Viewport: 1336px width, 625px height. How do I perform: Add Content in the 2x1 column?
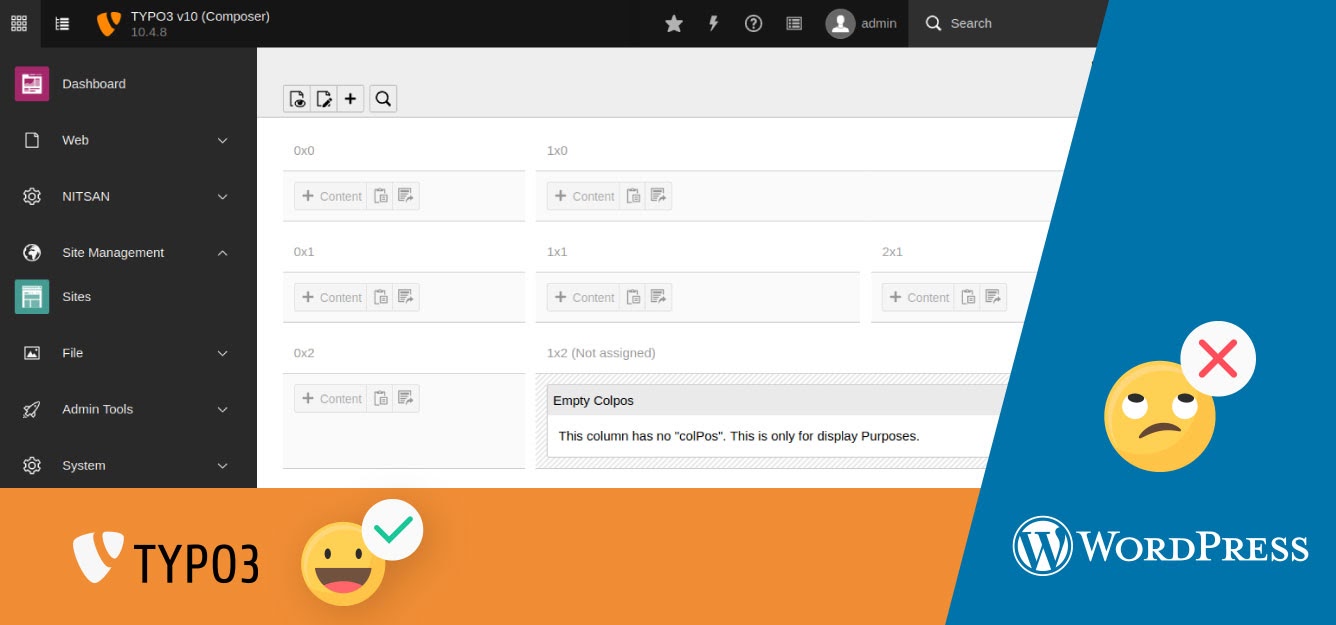pyautogui.click(x=919, y=296)
